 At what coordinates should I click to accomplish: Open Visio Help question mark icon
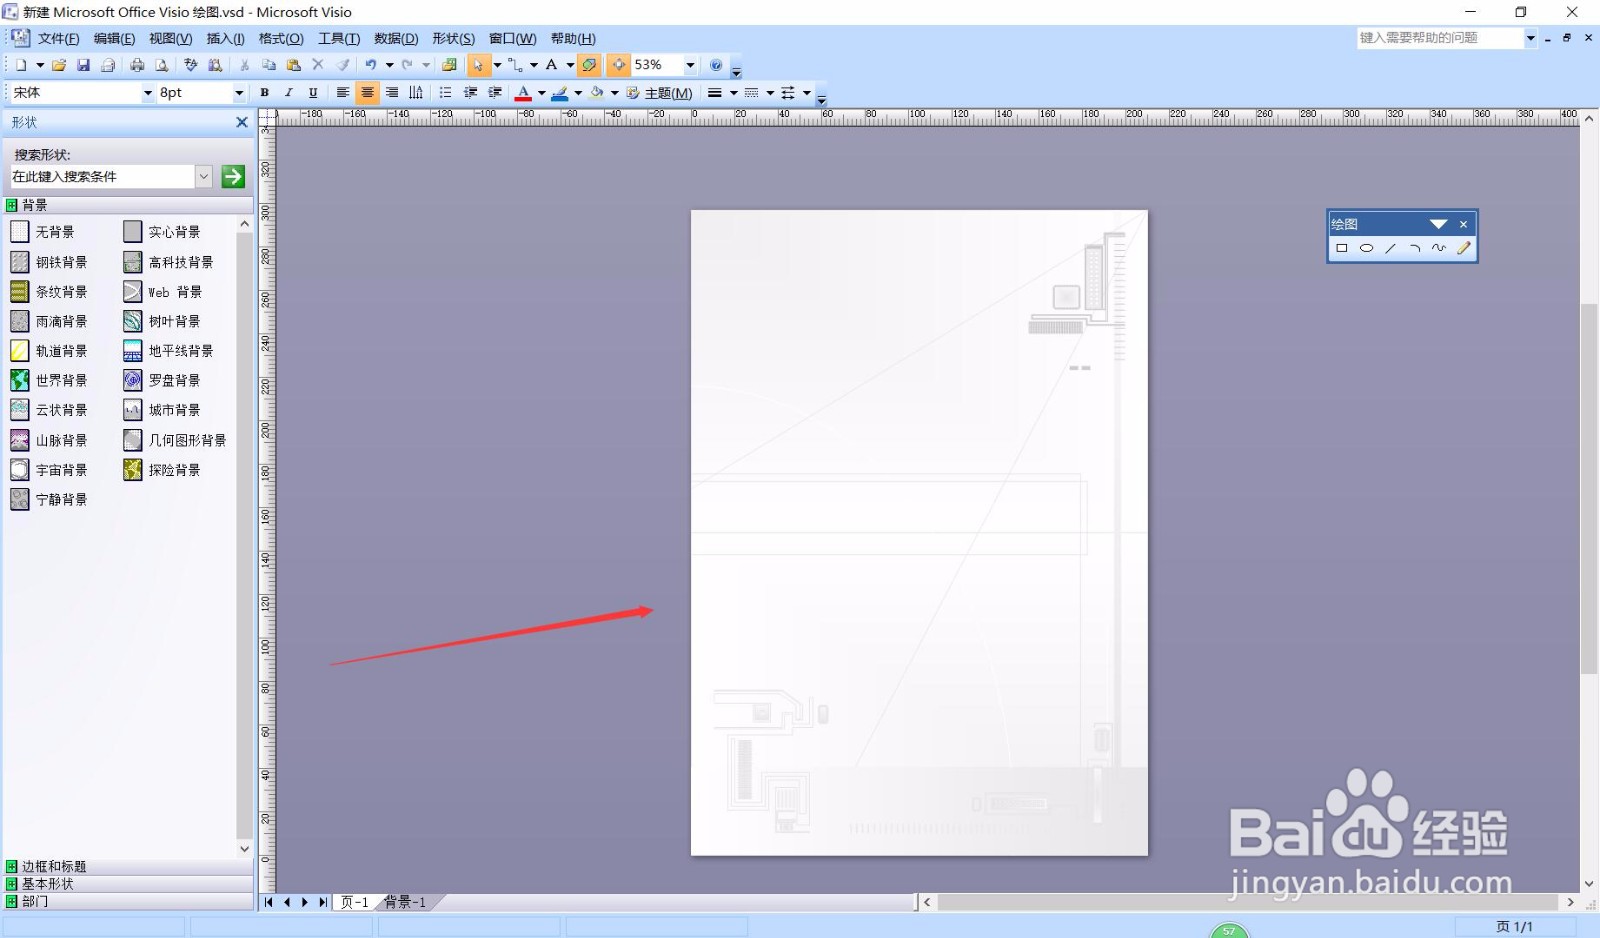coord(716,65)
